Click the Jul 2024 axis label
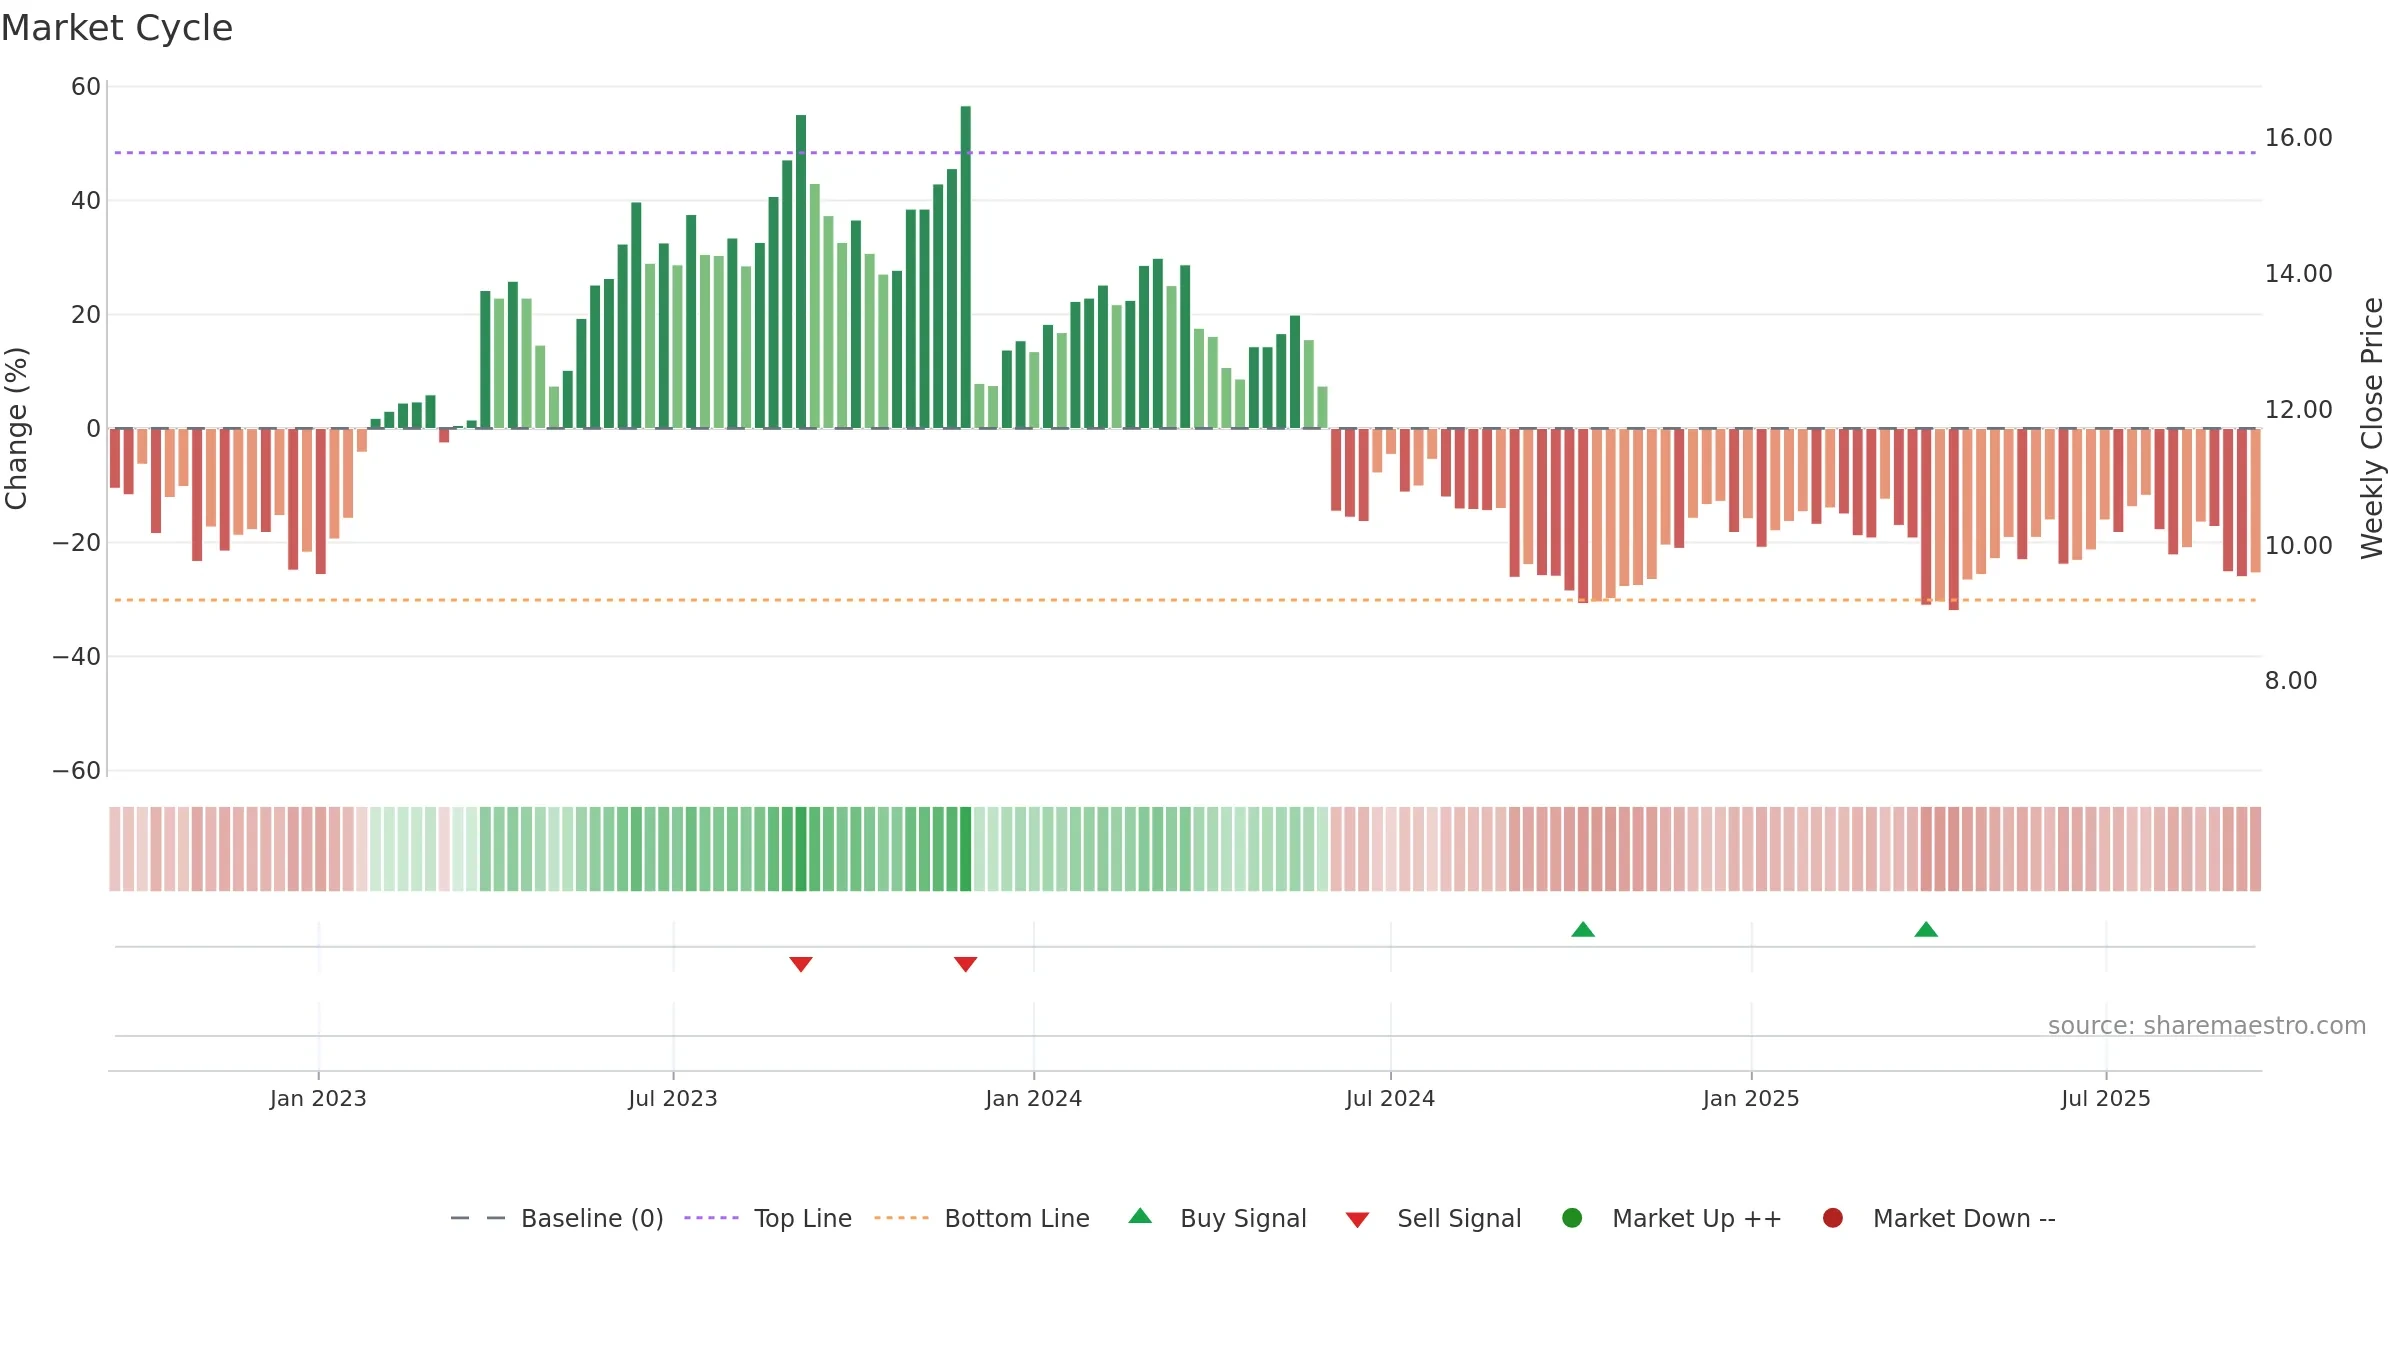 click(1390, 1098)
